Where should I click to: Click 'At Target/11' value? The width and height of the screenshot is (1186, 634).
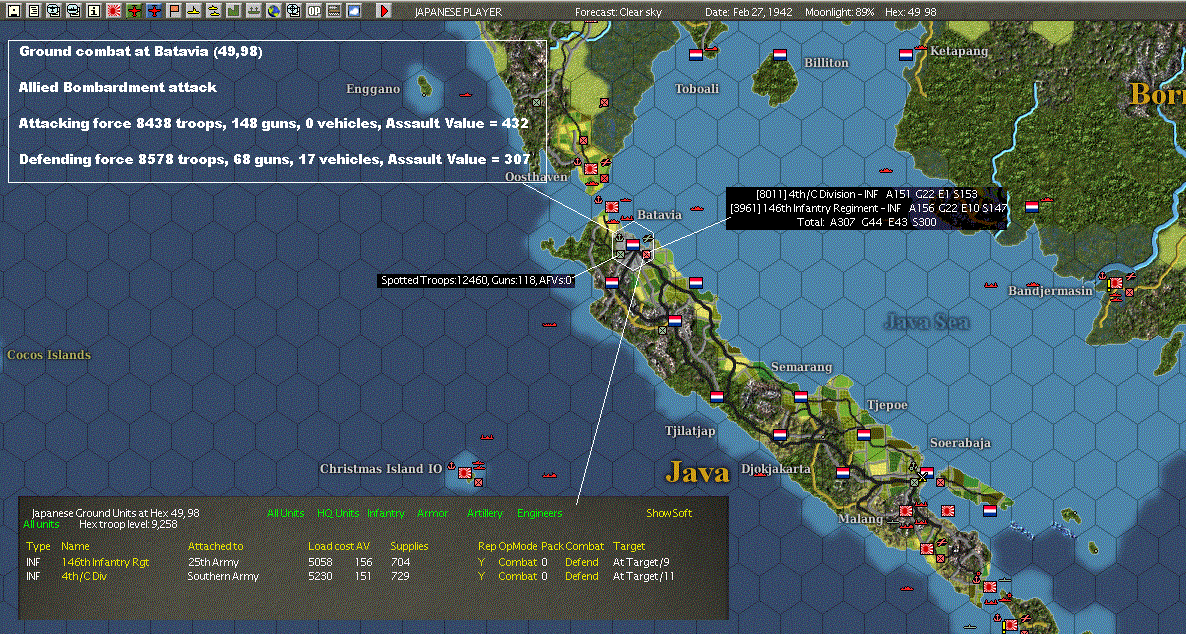click(x=643, y=576)
